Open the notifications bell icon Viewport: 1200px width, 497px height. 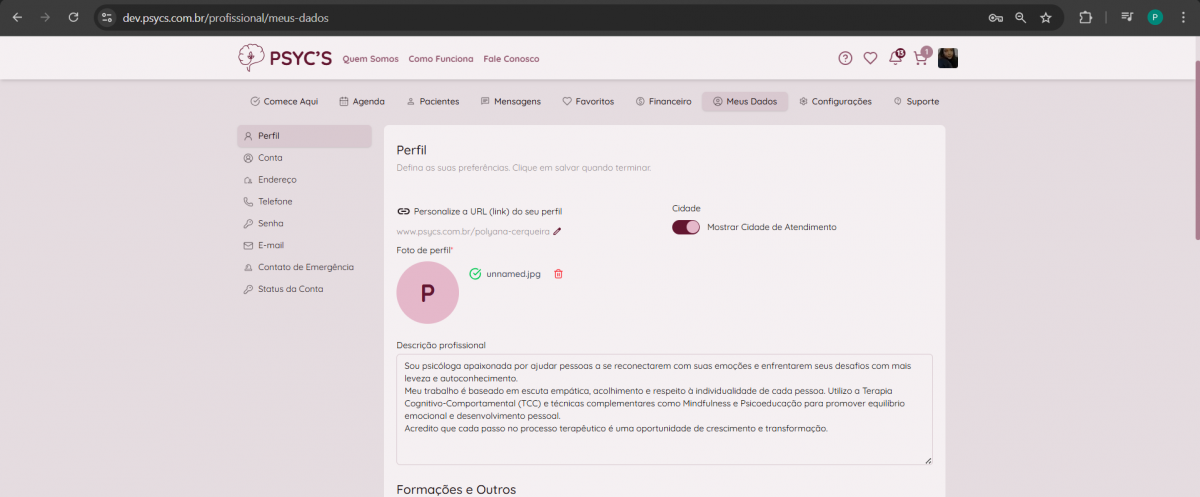pos(895,58)
